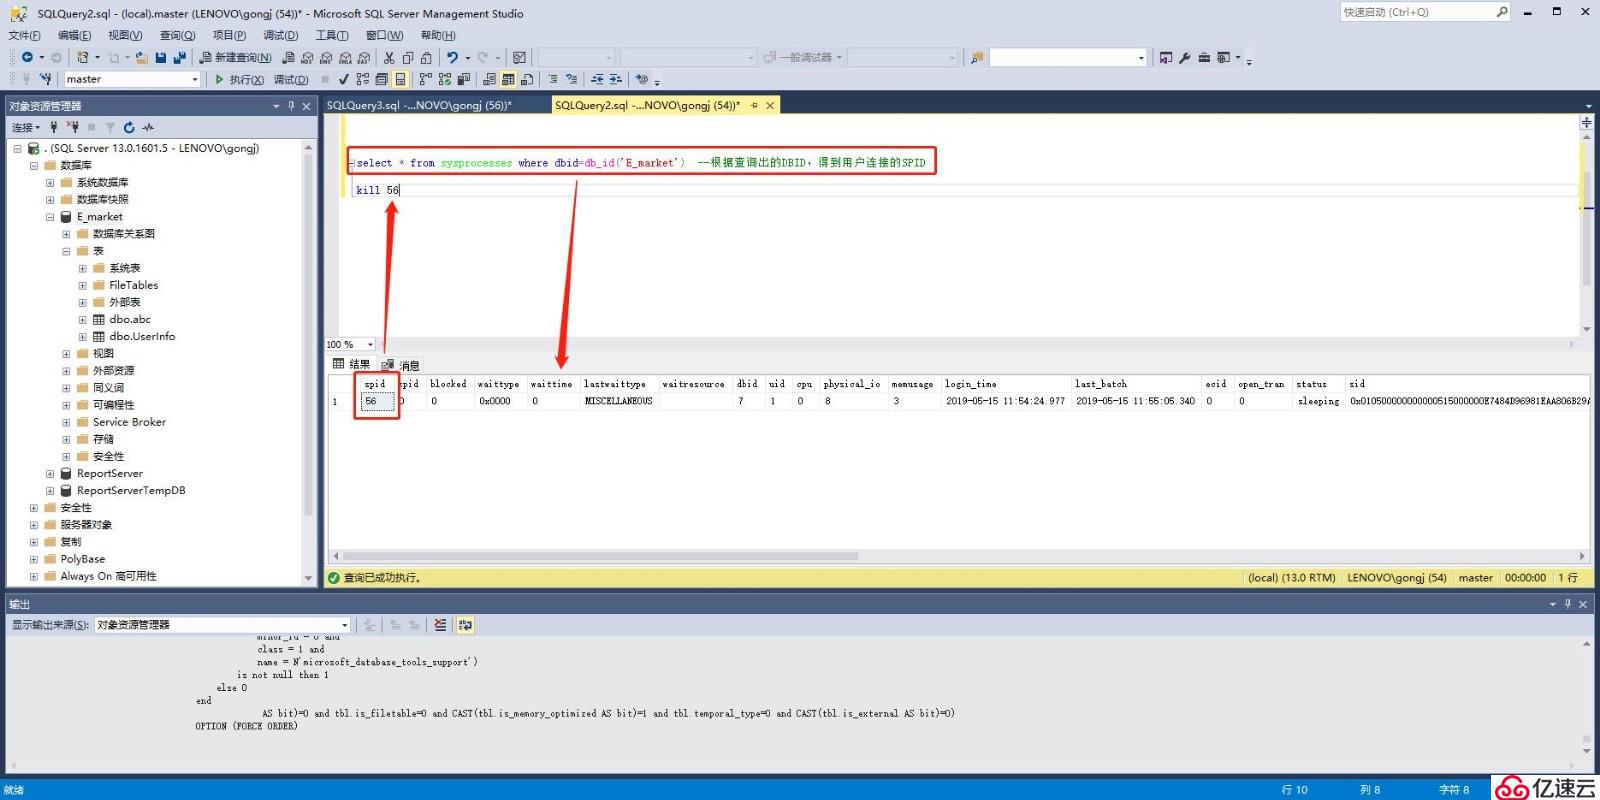Click the uncomment selected lines icon
The image size is (1600, 800).
click(571, 79)
